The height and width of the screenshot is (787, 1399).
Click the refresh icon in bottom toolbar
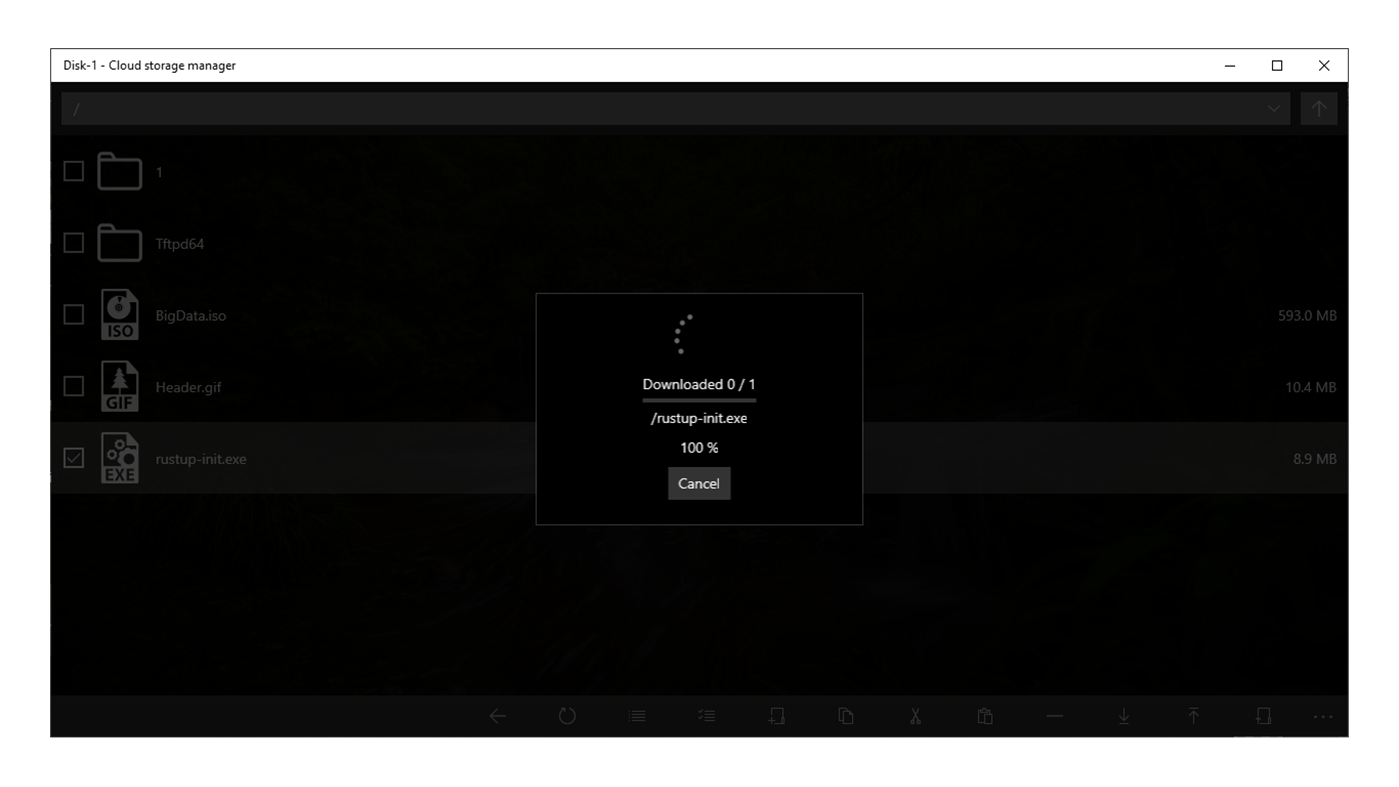(567, 716)
